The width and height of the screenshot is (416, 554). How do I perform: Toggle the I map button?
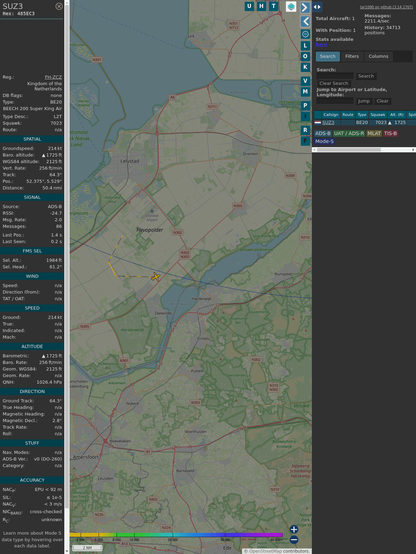pyautogui.click(x=305, y=116)
